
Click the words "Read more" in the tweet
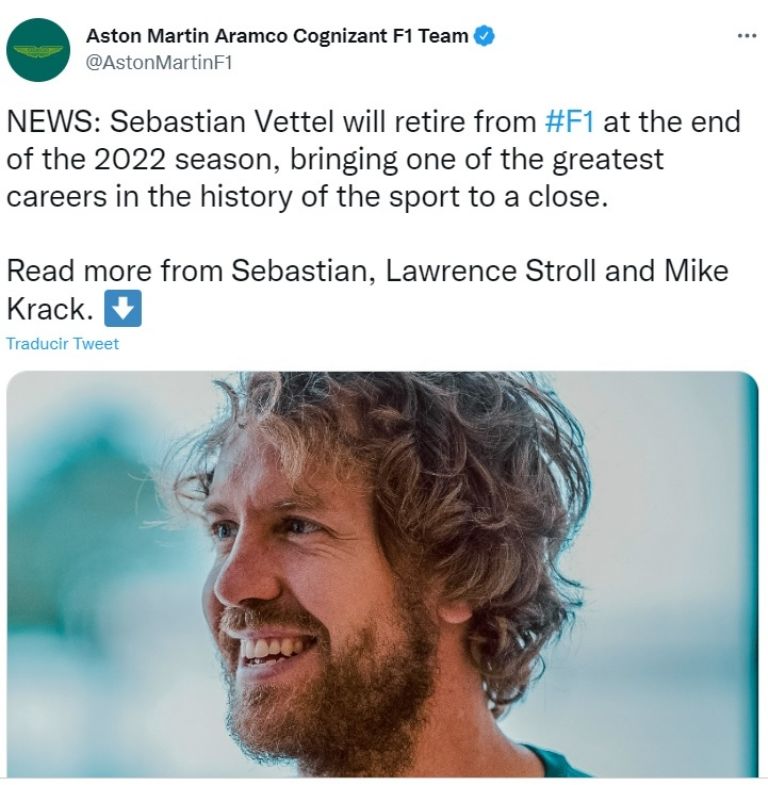click(80, 271)
